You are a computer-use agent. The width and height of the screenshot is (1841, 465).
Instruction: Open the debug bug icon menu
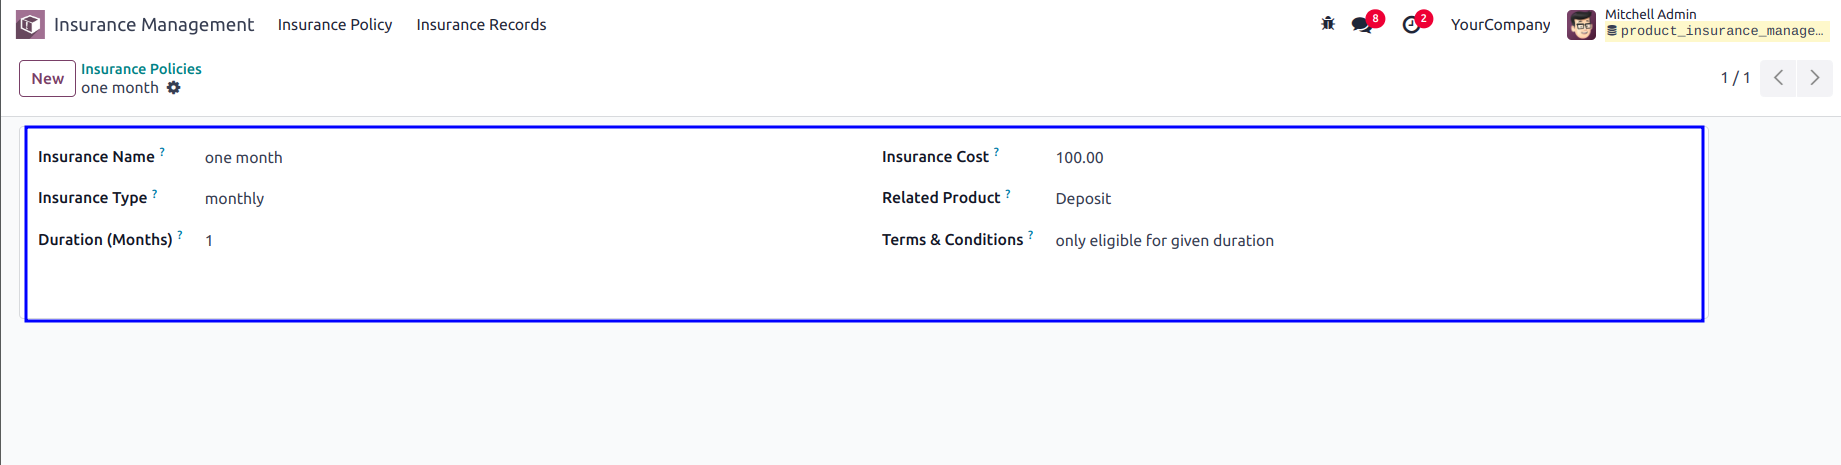[1328, 24]
